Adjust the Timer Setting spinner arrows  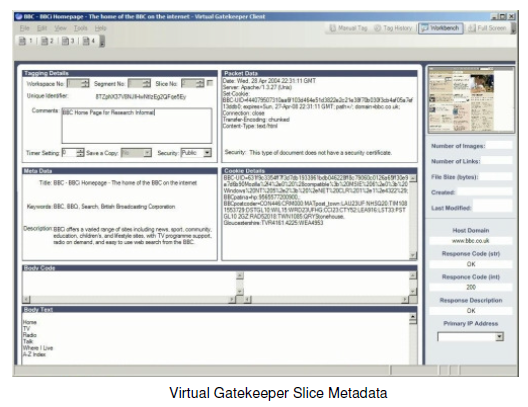(80, 153)
